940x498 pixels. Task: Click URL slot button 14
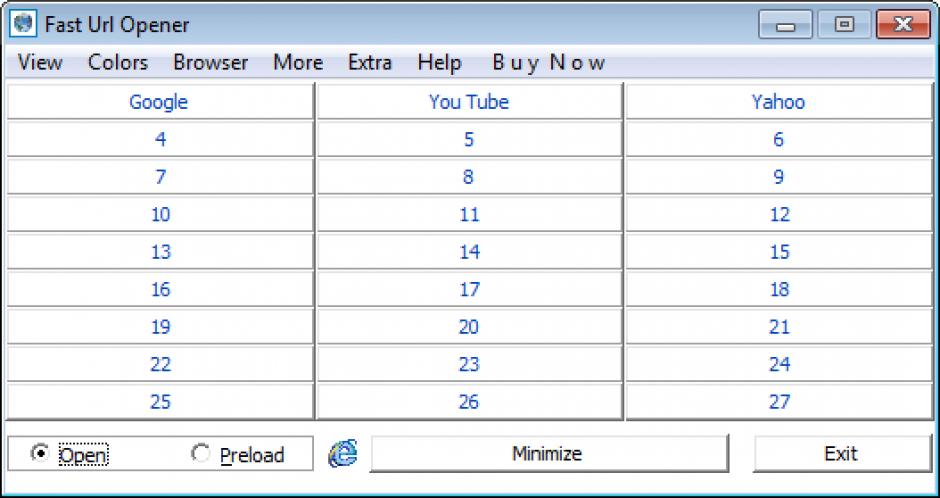(469, 251)
